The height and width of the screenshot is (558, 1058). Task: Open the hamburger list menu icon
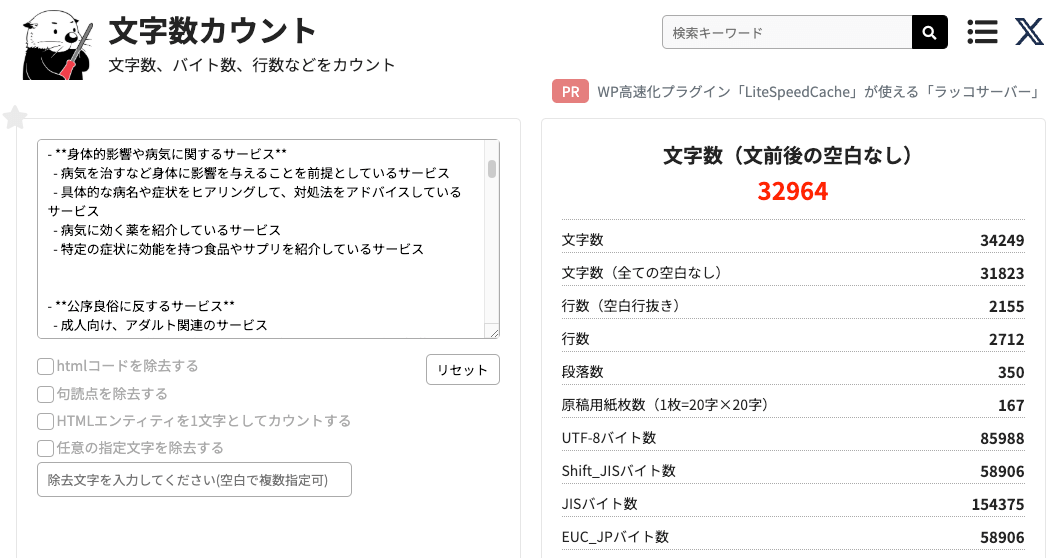click(982, 33)
